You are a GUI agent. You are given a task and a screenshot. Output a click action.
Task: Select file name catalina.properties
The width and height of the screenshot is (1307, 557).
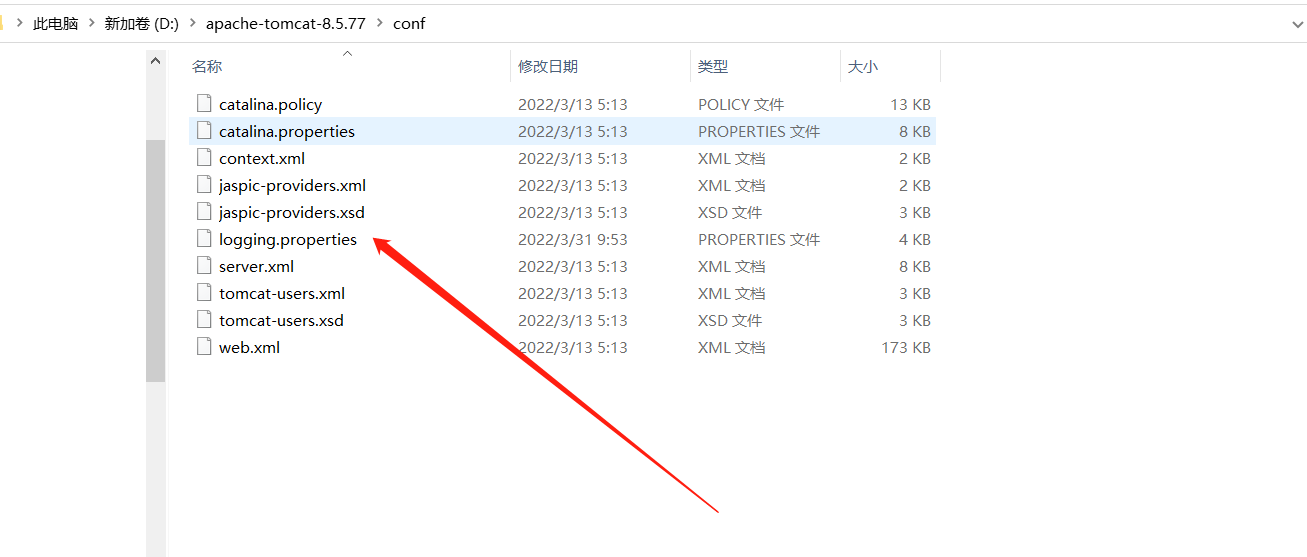[x=287, y=131]
